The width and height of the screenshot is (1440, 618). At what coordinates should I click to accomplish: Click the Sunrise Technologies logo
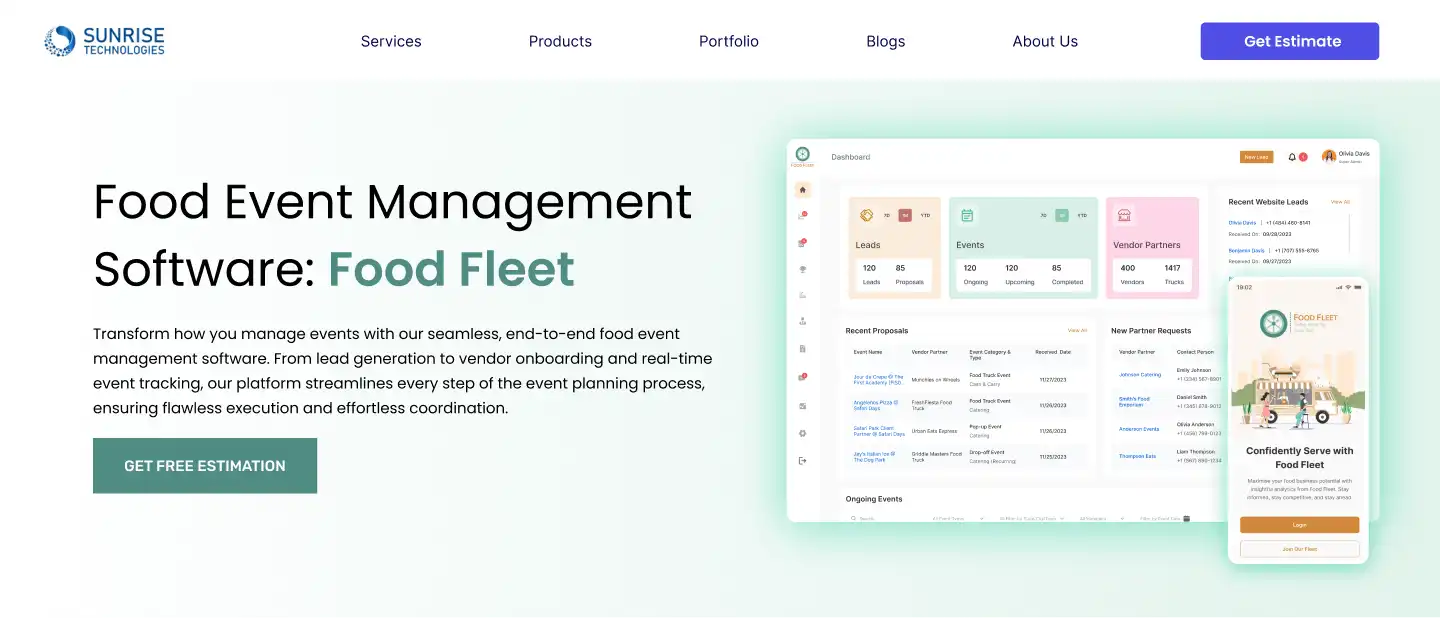tap(103, 40)
